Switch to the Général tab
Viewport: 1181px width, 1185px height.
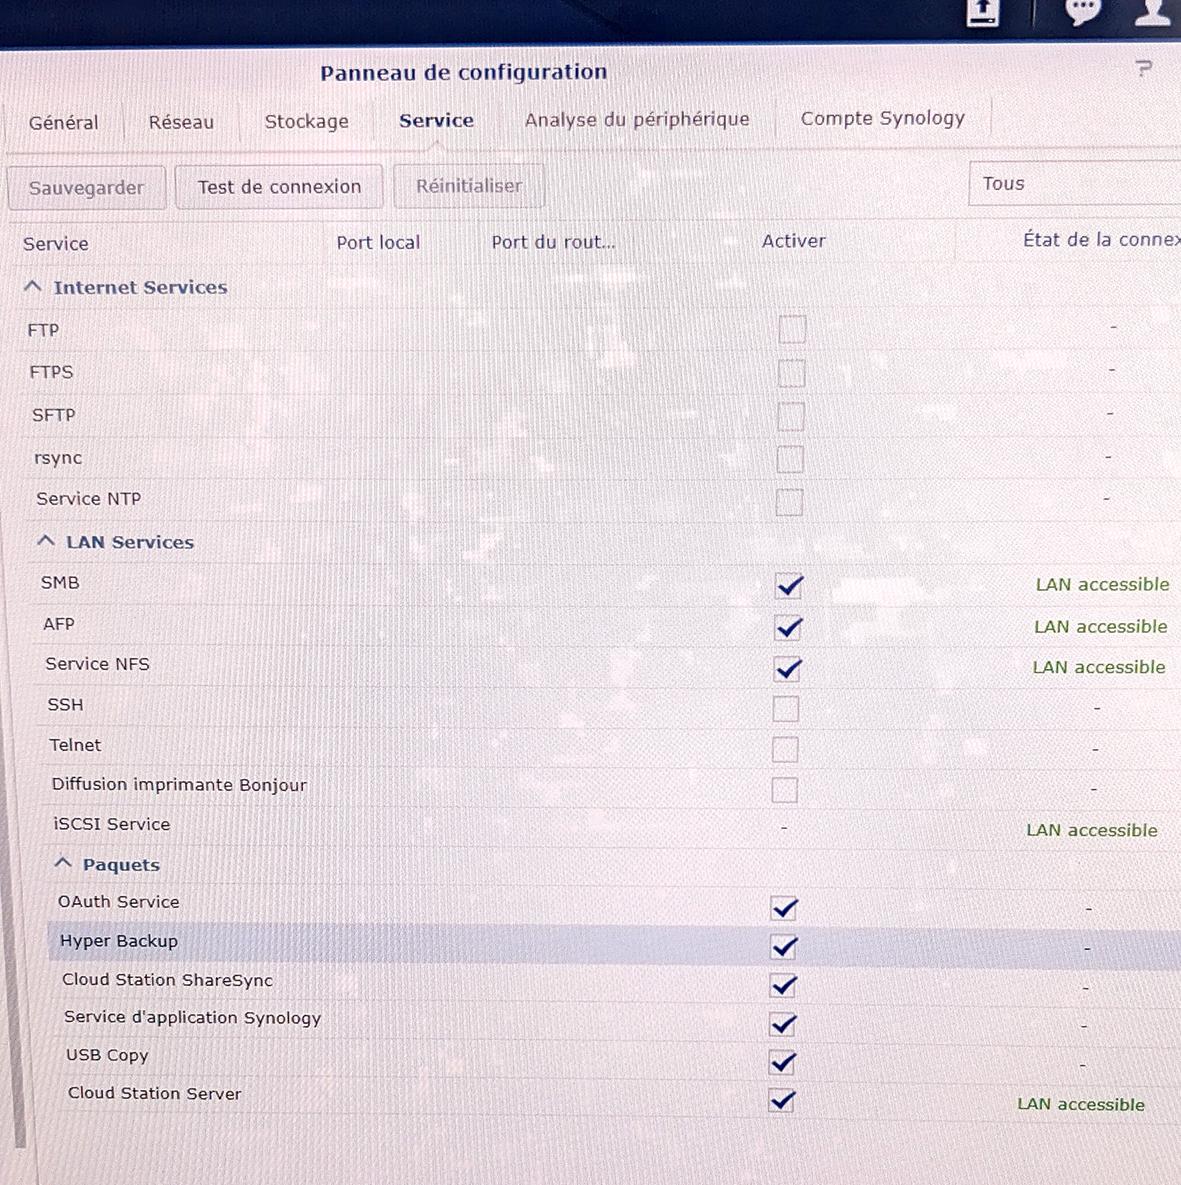(x=63, y=122)
